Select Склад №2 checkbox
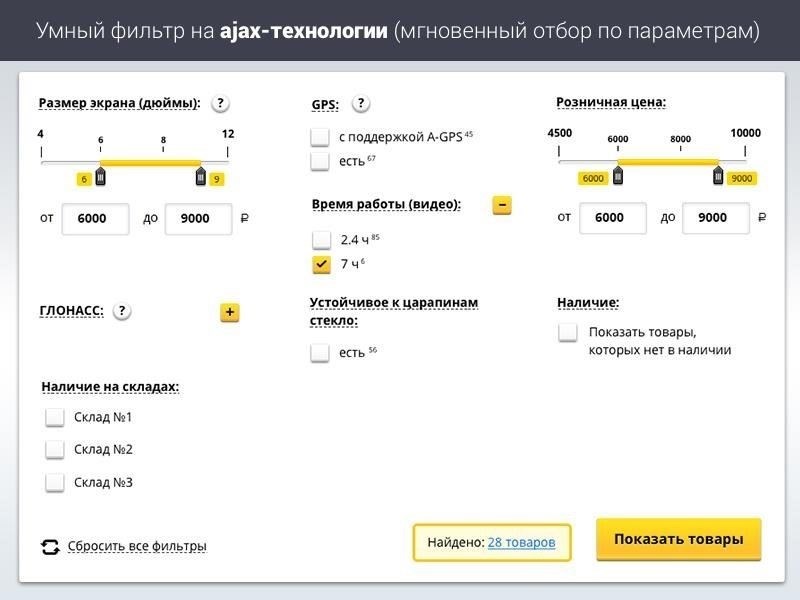The width and height of the screenshot is (800, 600). (55, 449)
